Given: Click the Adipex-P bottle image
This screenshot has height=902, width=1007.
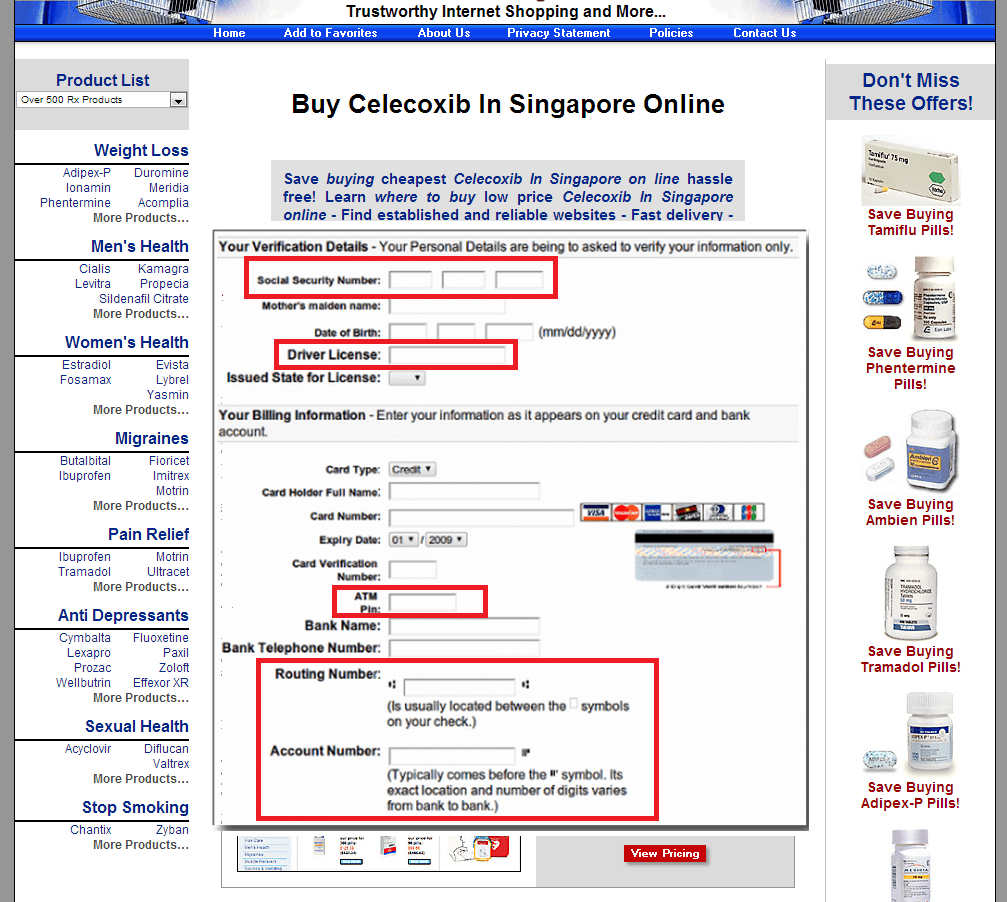Looking at the screenshot, I should tap(910, 733).
